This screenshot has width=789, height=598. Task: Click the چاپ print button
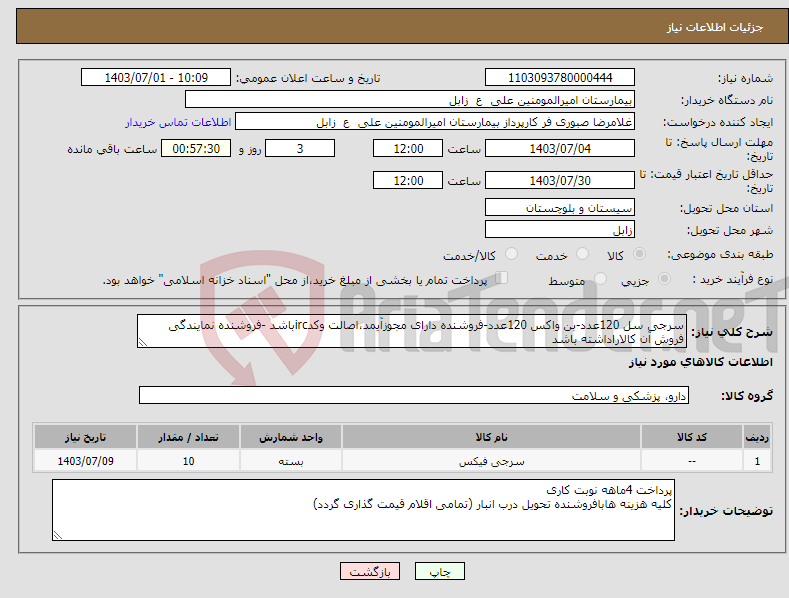point(440,571)
